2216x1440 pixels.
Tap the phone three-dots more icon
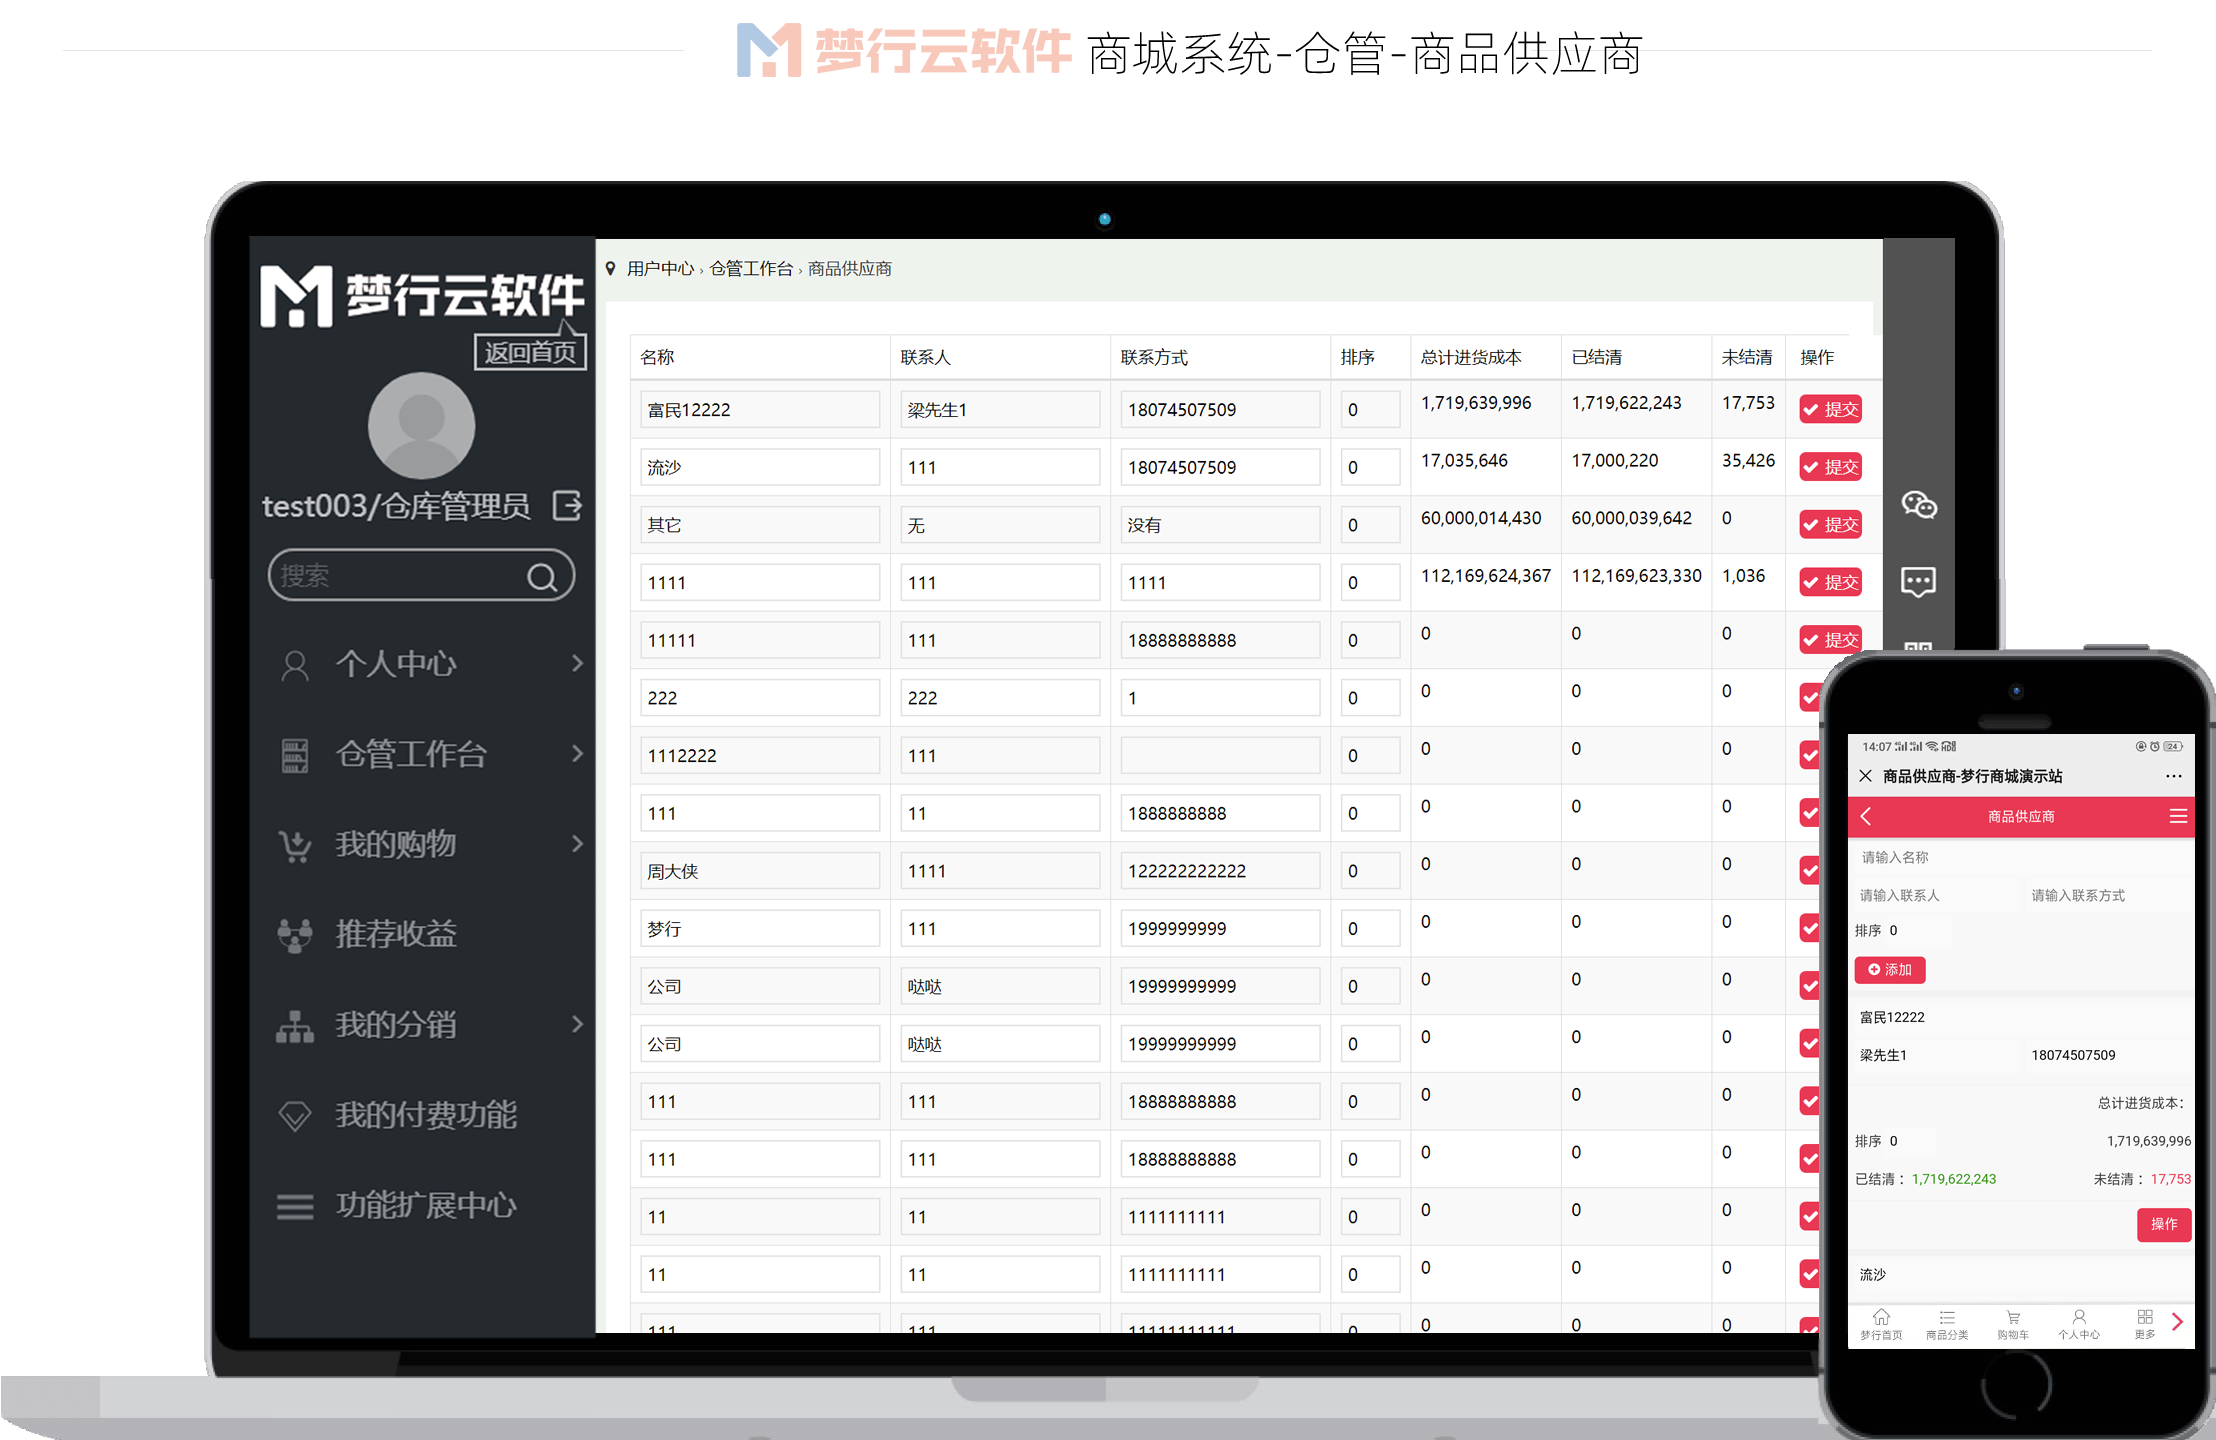(2174, 776)
